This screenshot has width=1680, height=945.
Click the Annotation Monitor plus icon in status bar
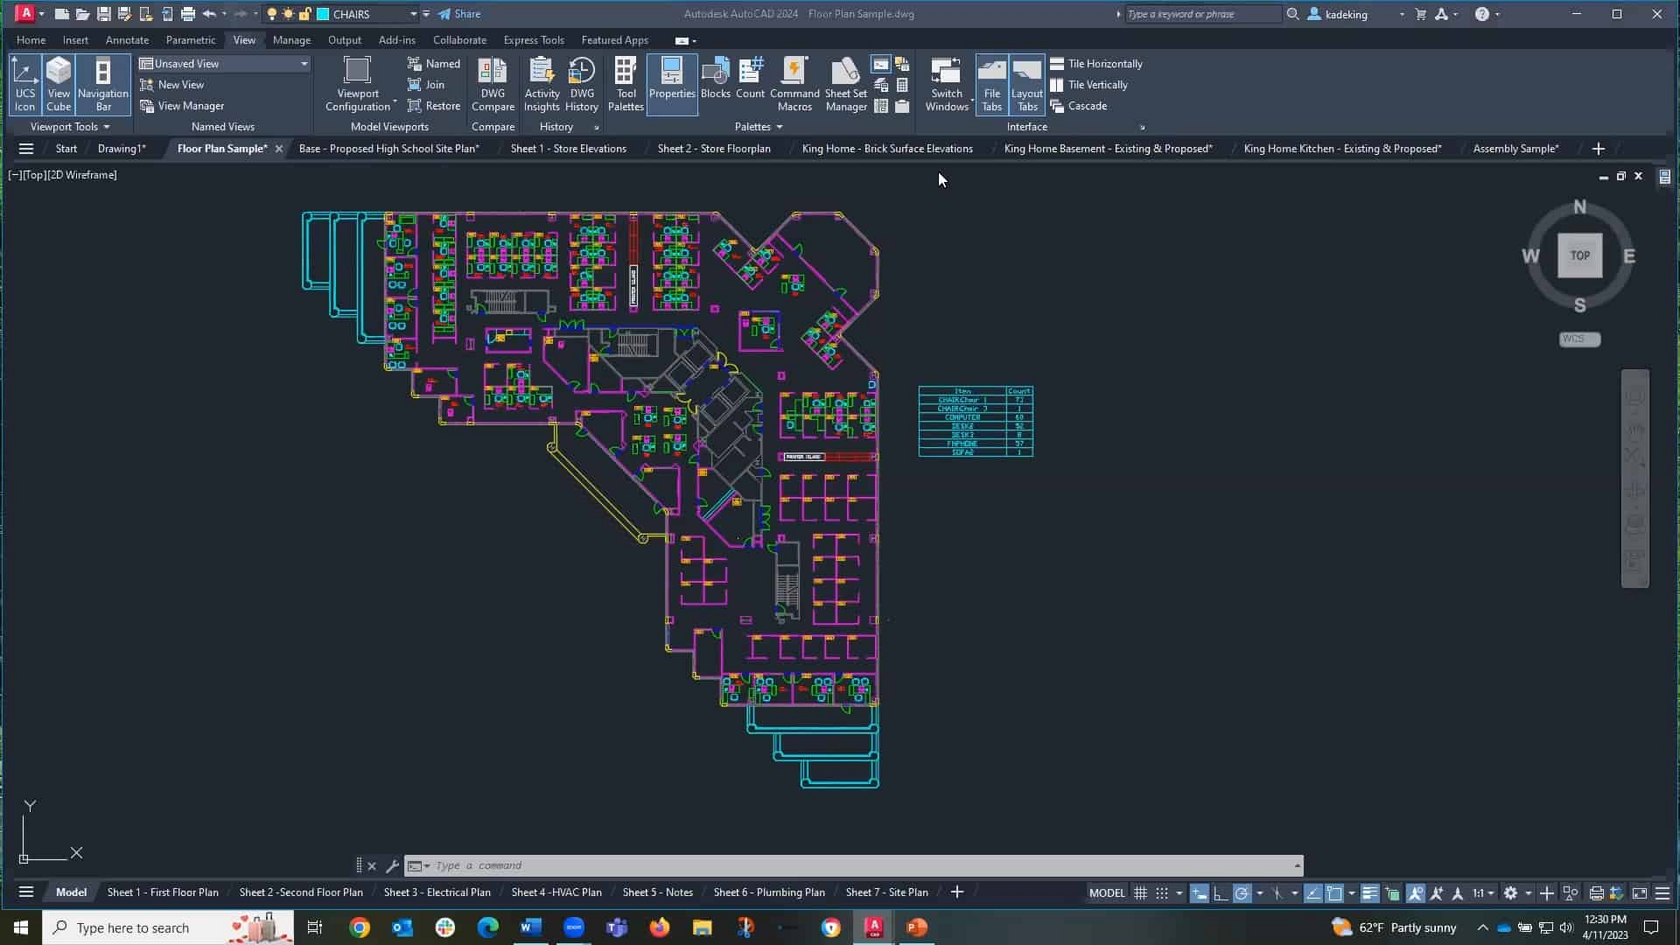1547,893
